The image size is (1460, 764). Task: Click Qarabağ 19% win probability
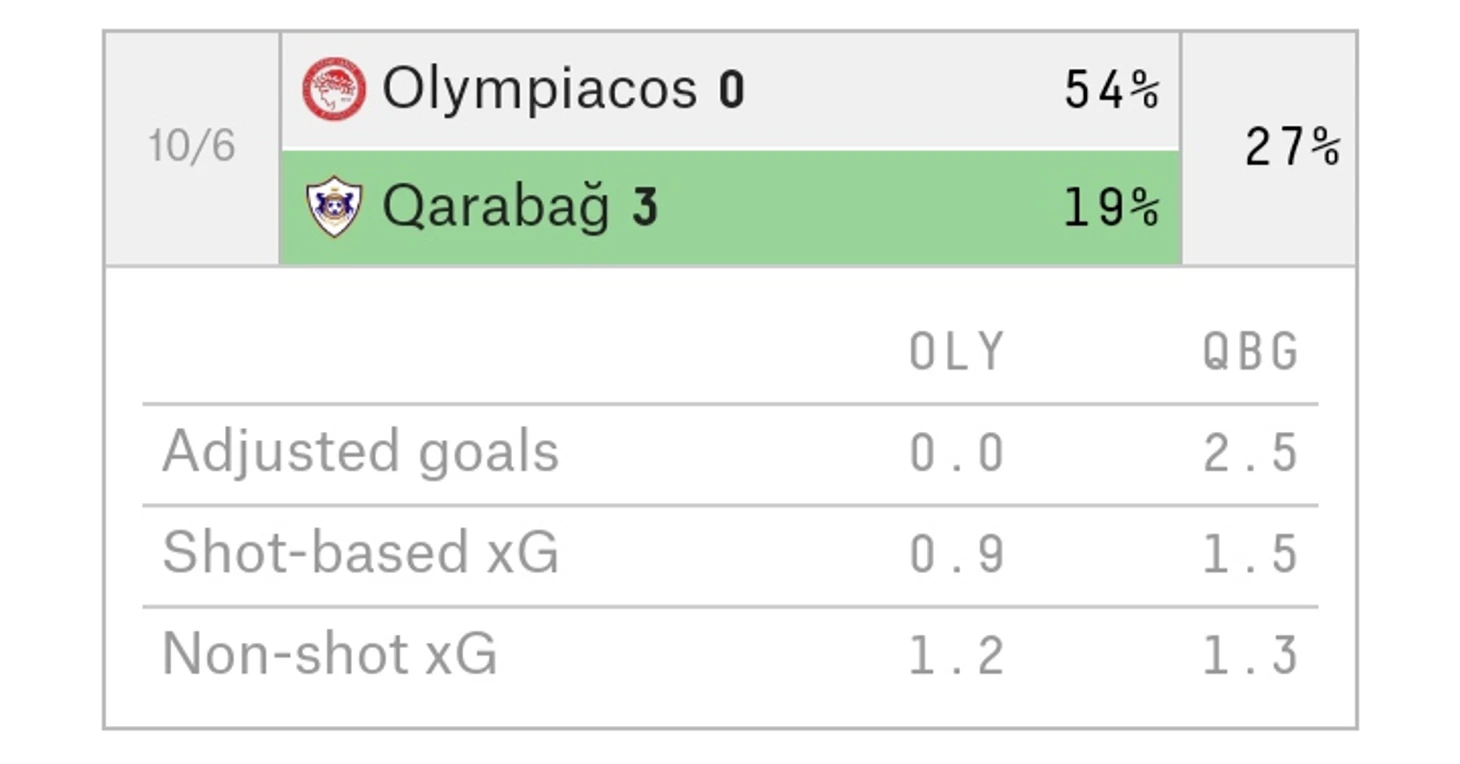pos(1112,208)
